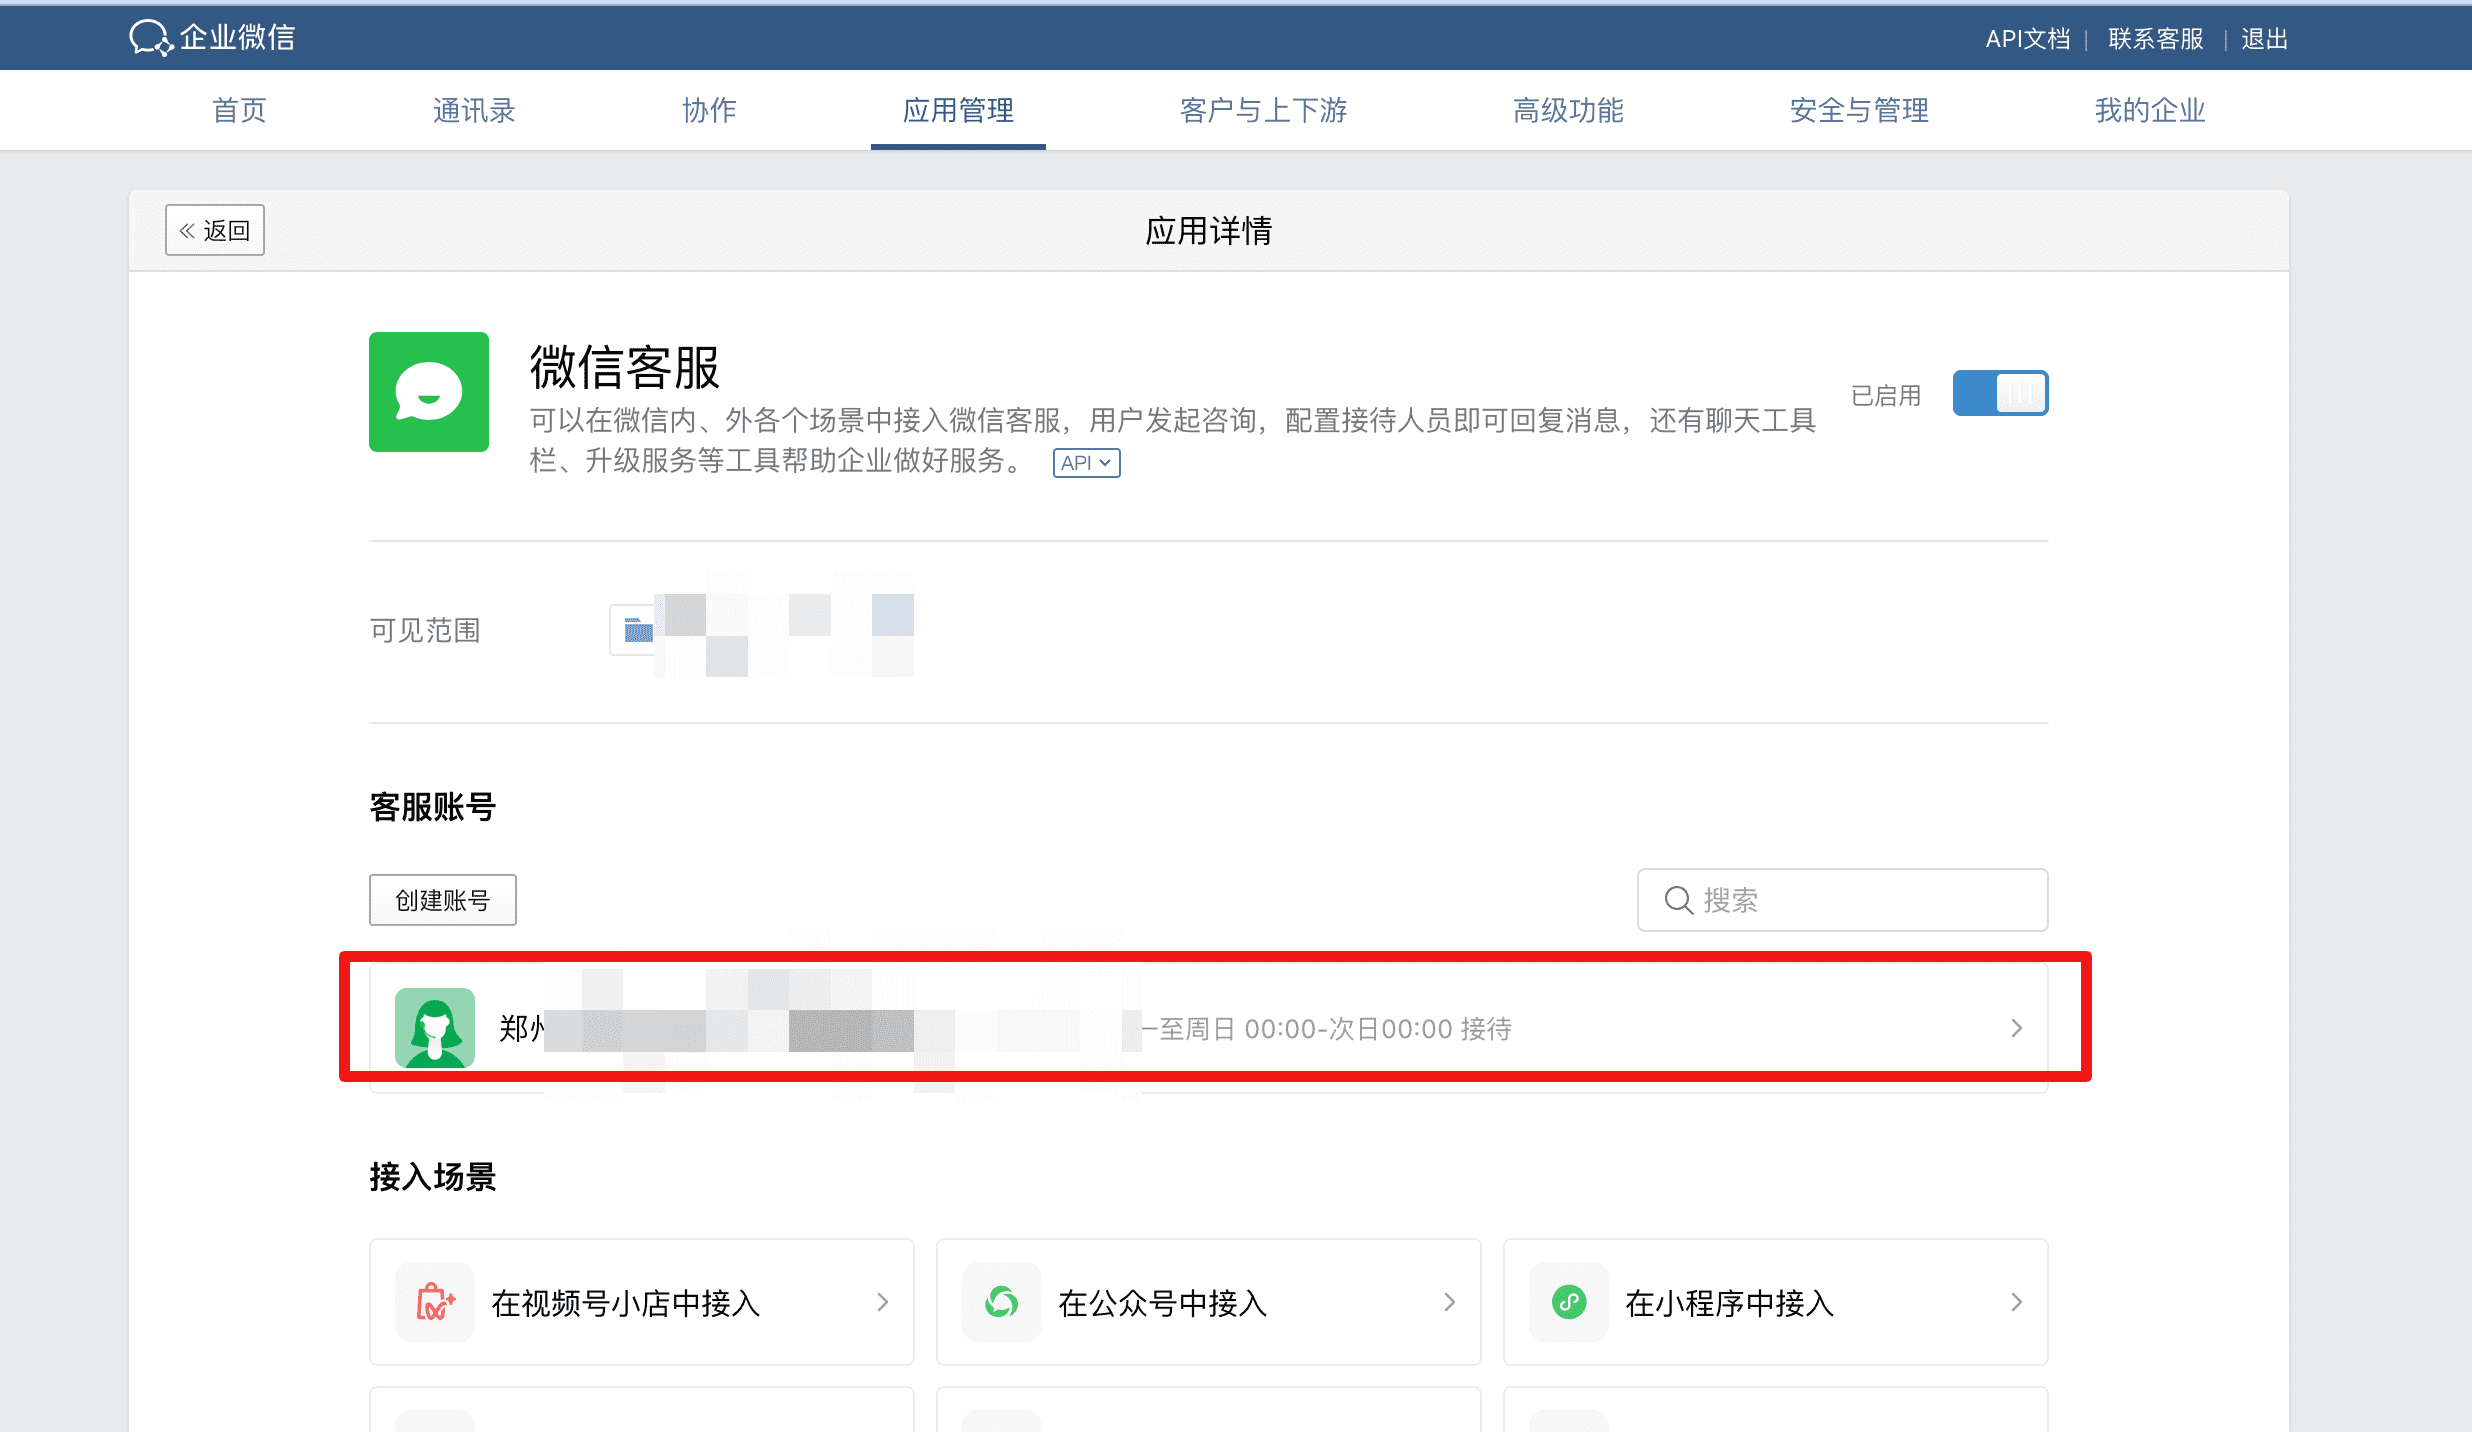Open the API文档 link
The height and width of the screenshot is (1432, 2472).
pyautogui.click(x=2027, y=39)
